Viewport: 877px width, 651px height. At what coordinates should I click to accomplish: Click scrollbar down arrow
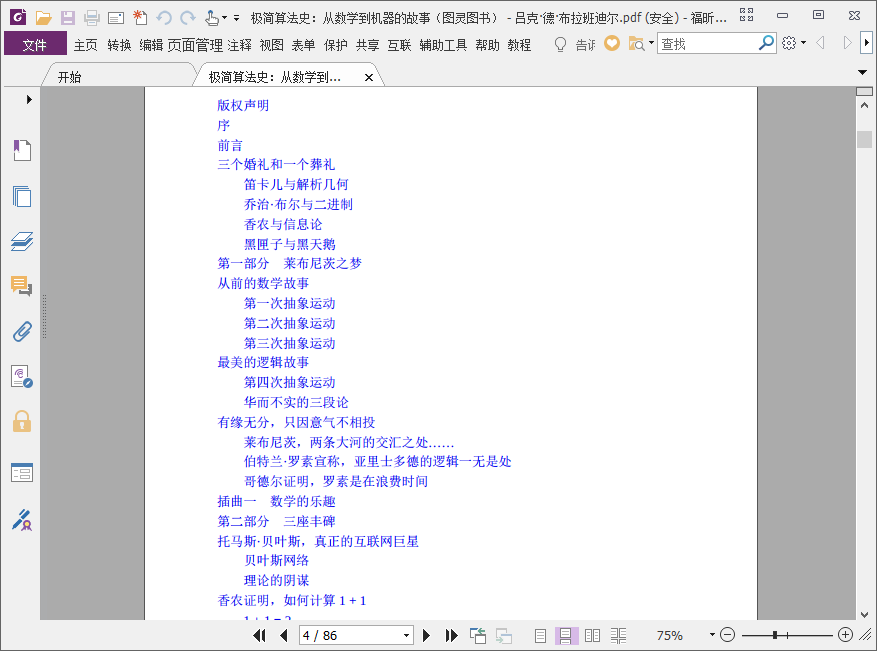click(864, 614)
